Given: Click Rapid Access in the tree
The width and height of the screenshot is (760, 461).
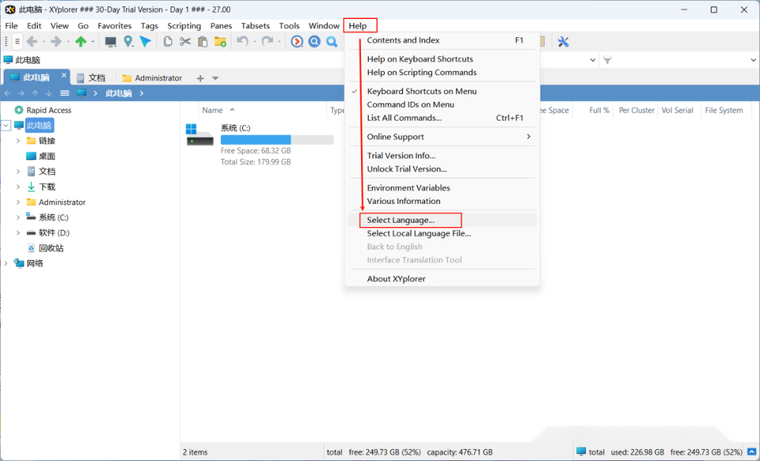Looking at the screenshot, I should [48, 110].
